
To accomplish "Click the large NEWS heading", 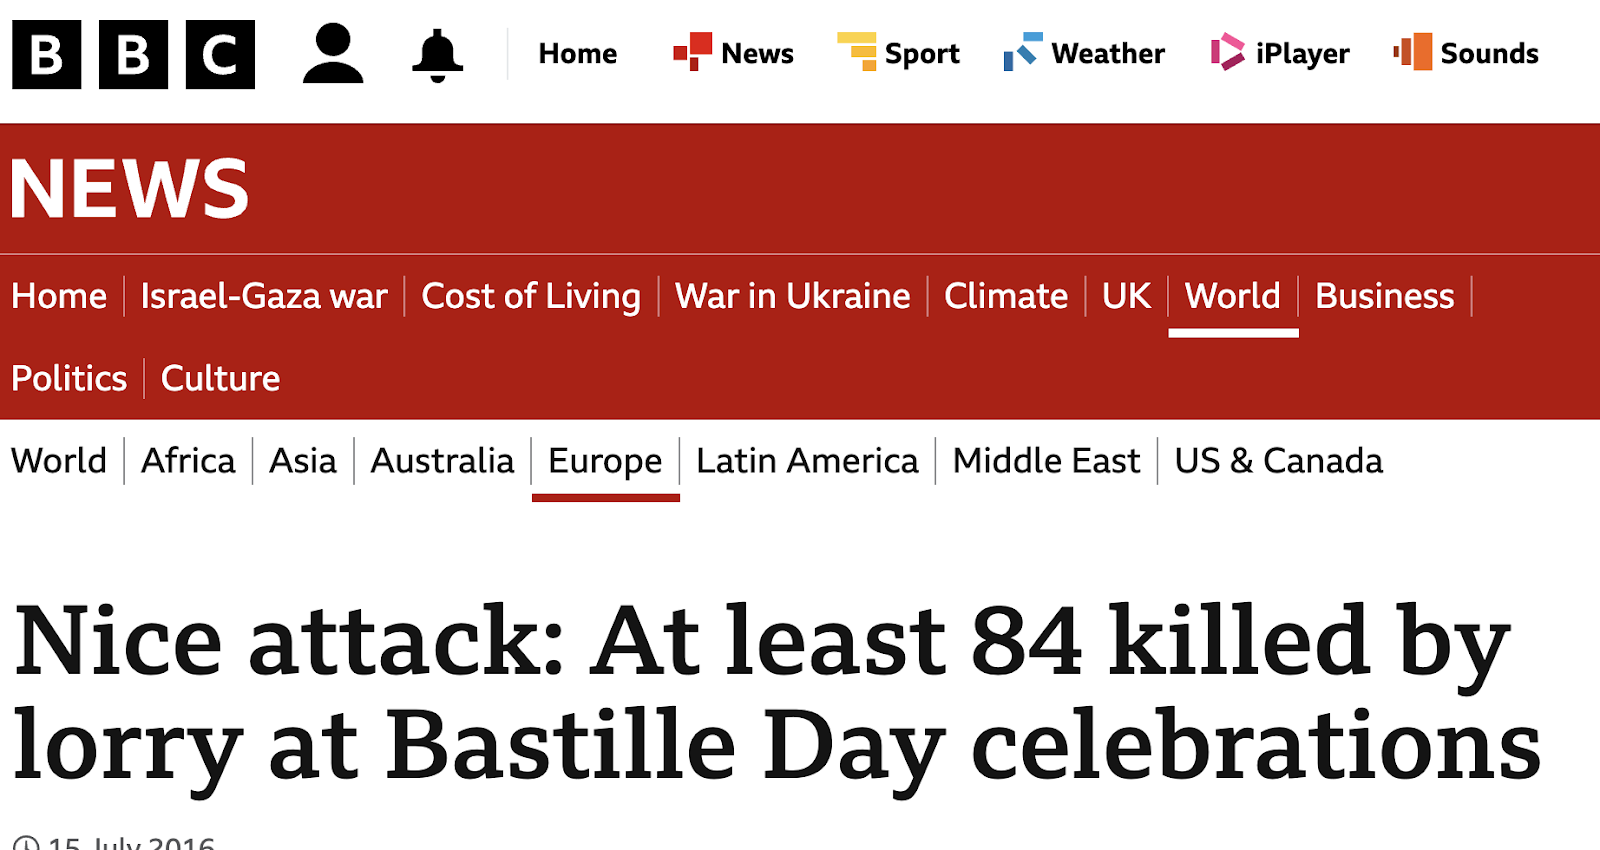I will point(130,188).
